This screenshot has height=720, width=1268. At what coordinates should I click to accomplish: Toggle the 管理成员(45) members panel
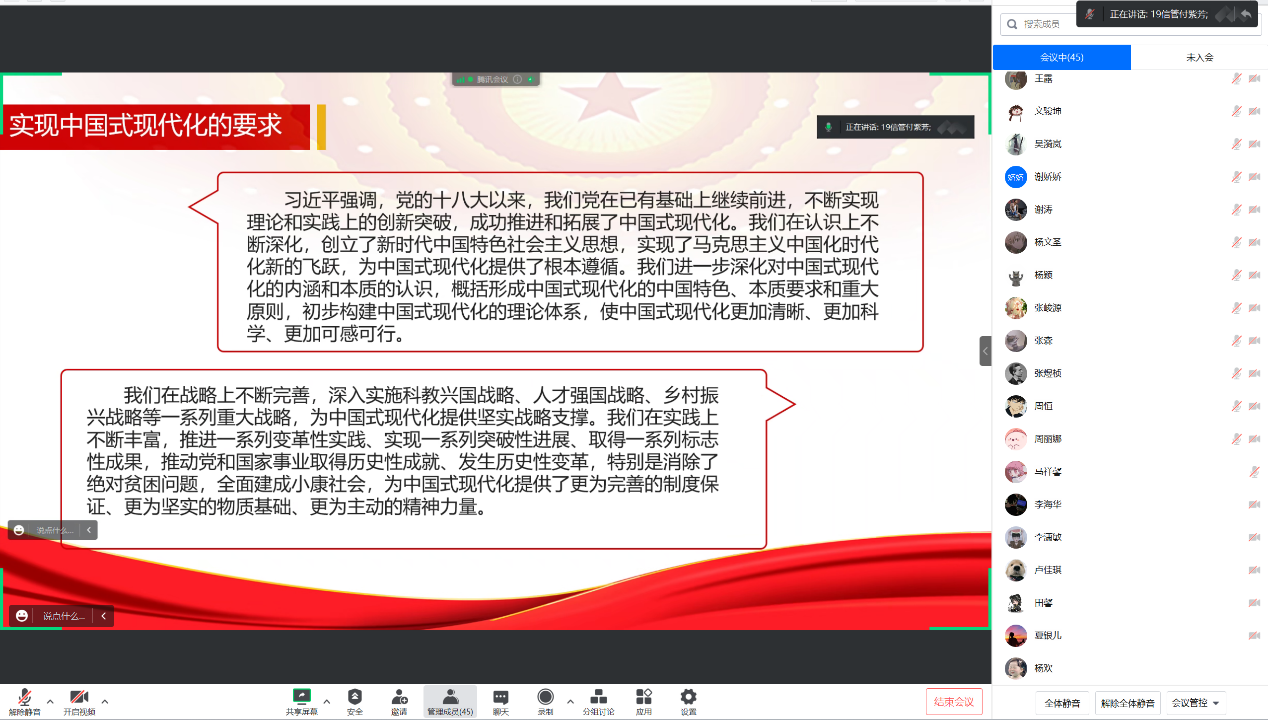450,697
